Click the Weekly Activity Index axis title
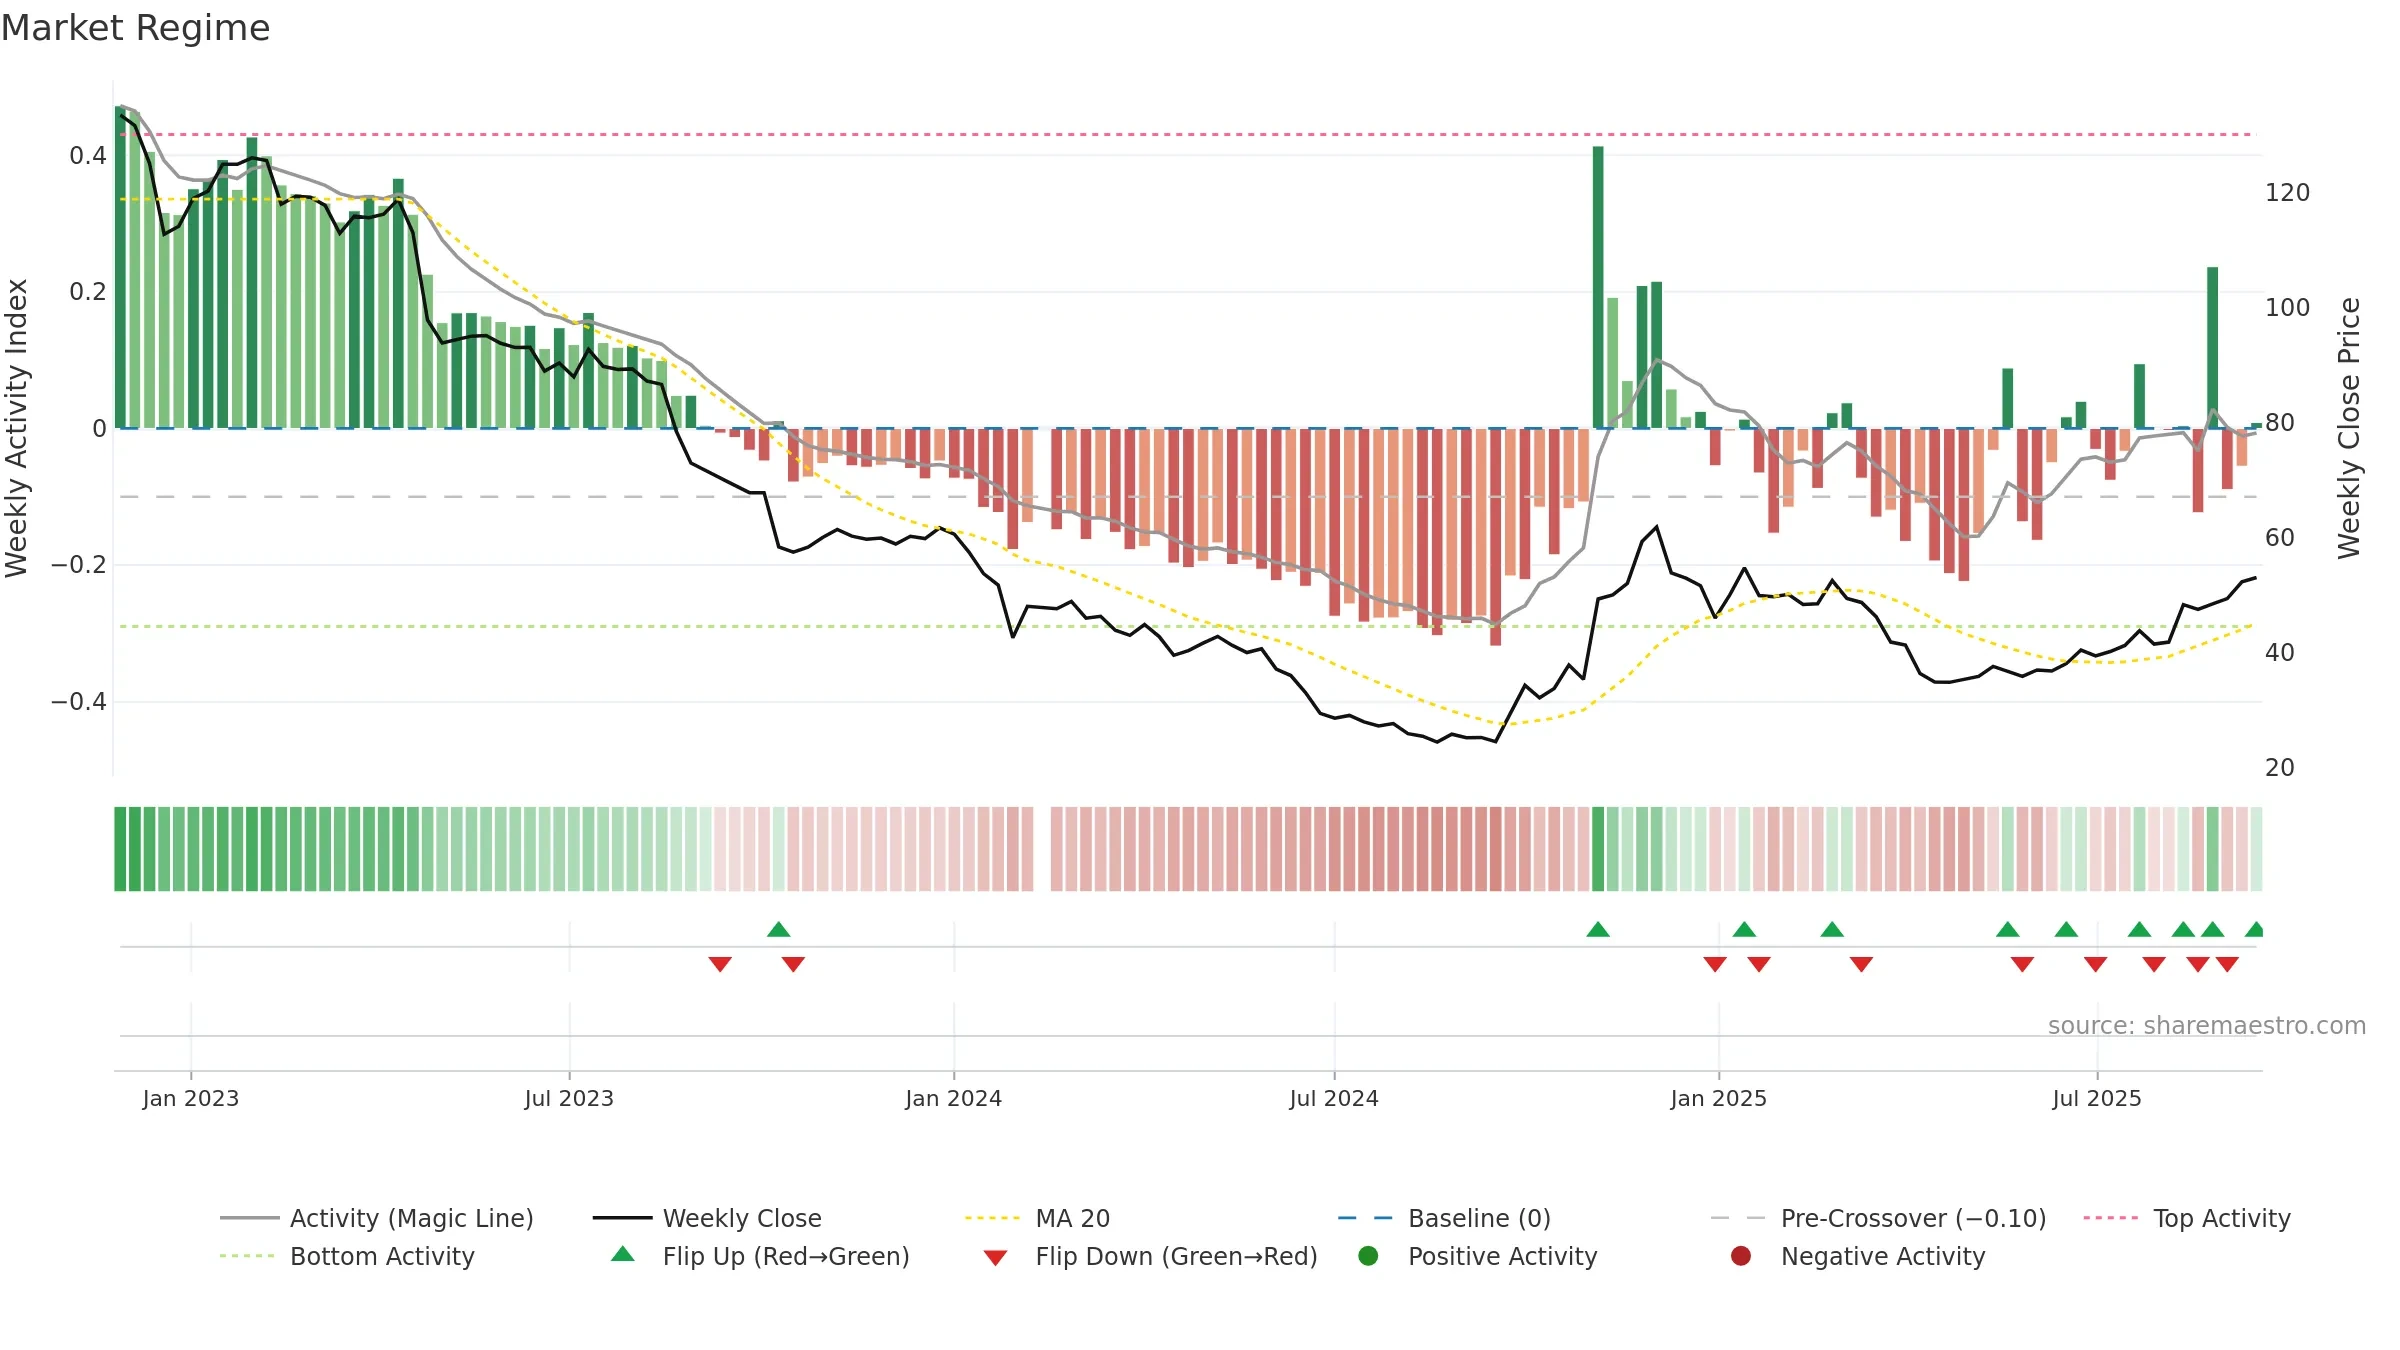 click(x=17, y=428)
